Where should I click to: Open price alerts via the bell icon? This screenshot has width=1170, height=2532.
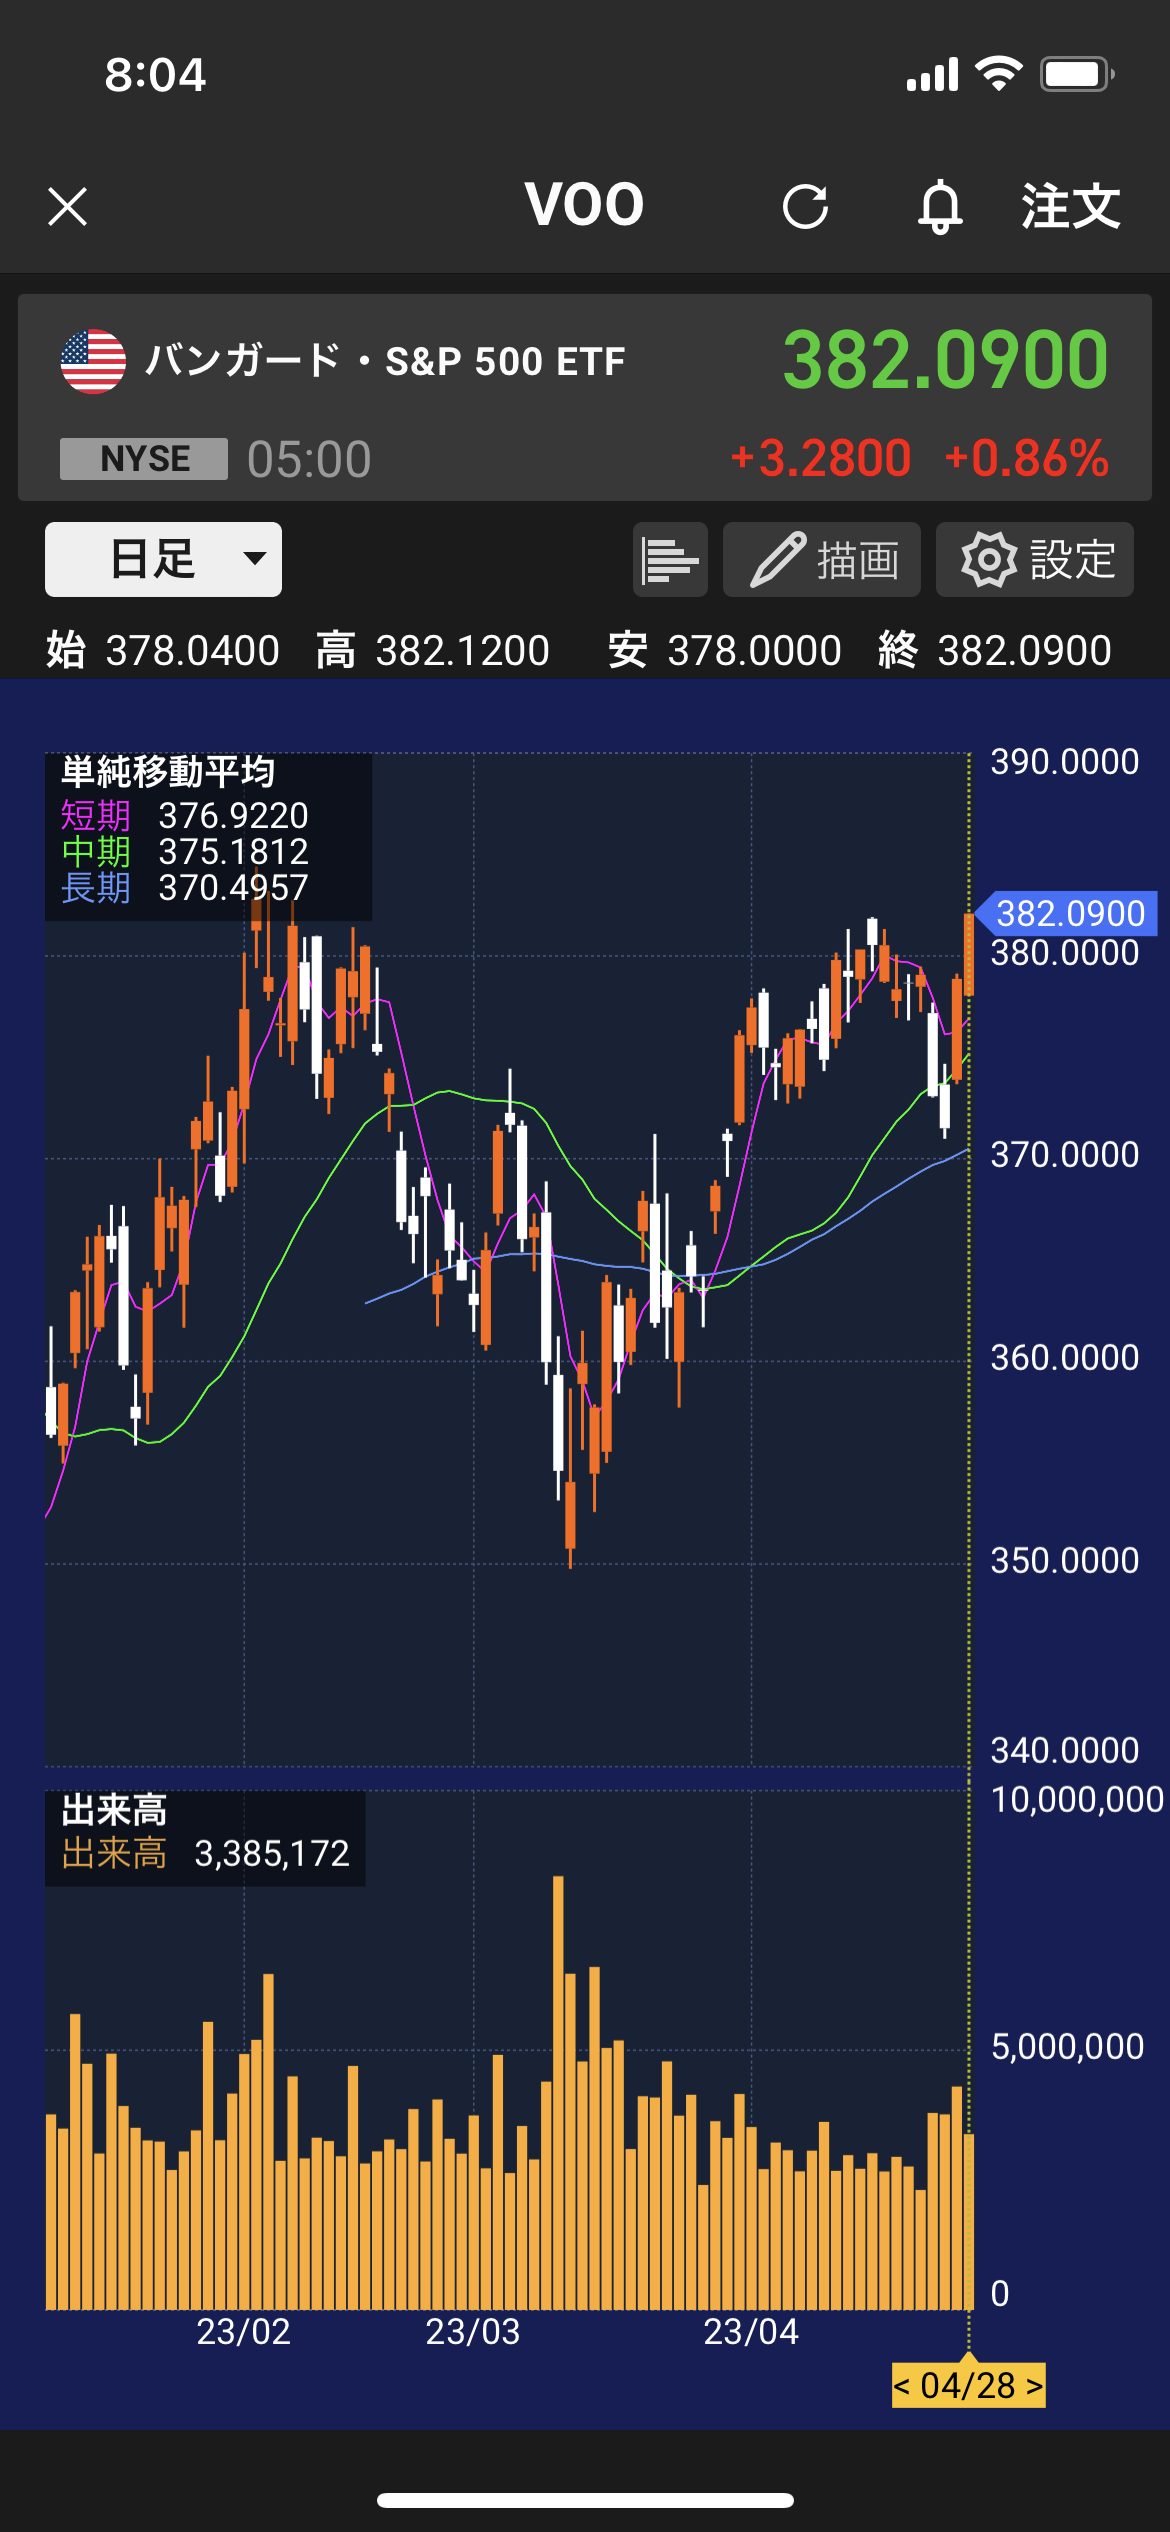tap(940, 207)
